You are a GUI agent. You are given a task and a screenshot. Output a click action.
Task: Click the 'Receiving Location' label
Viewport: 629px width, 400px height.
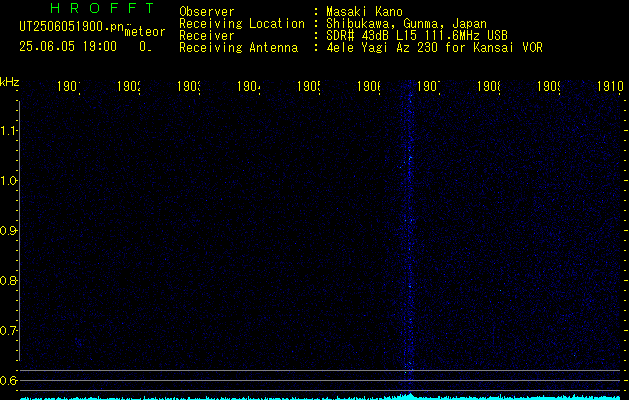coord(242,24)
